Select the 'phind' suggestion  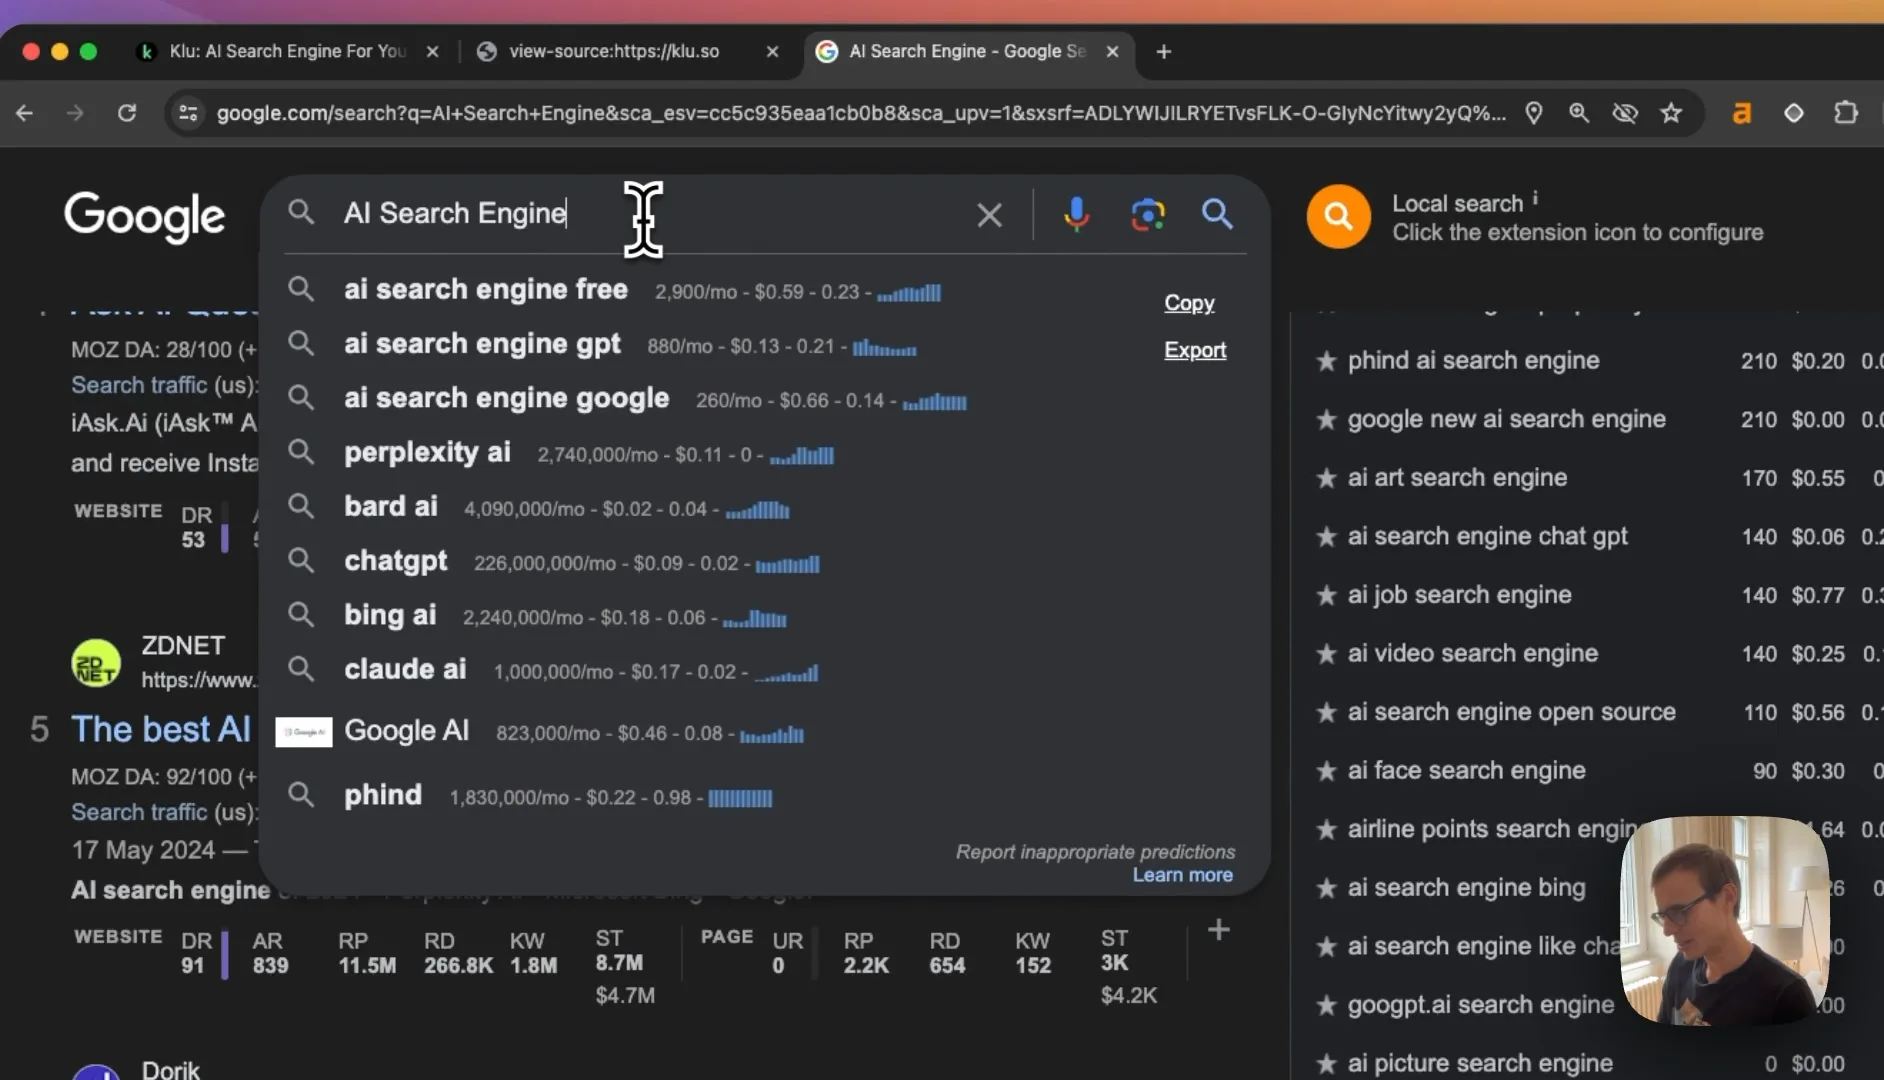pos(383,795)
